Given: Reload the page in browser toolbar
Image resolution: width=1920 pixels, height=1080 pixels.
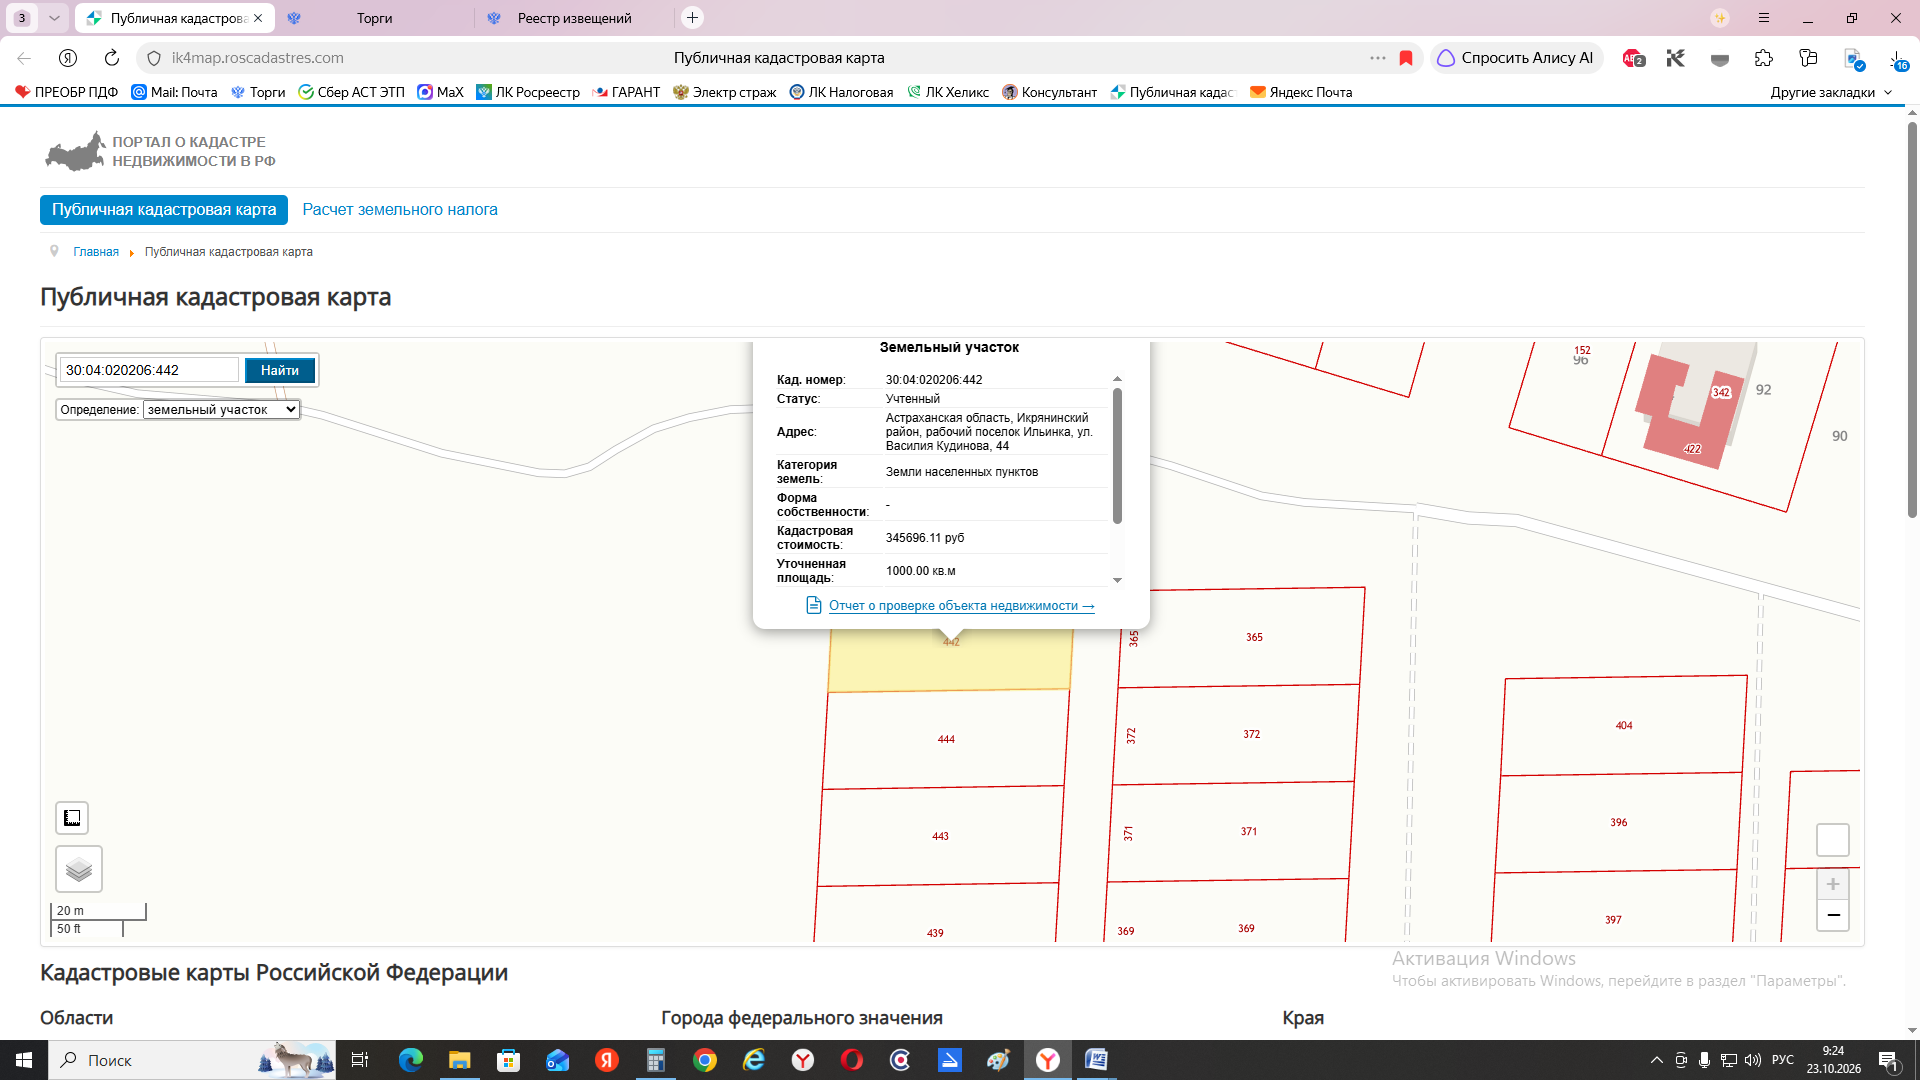Looking at the screenshot, I should point(112,58).
